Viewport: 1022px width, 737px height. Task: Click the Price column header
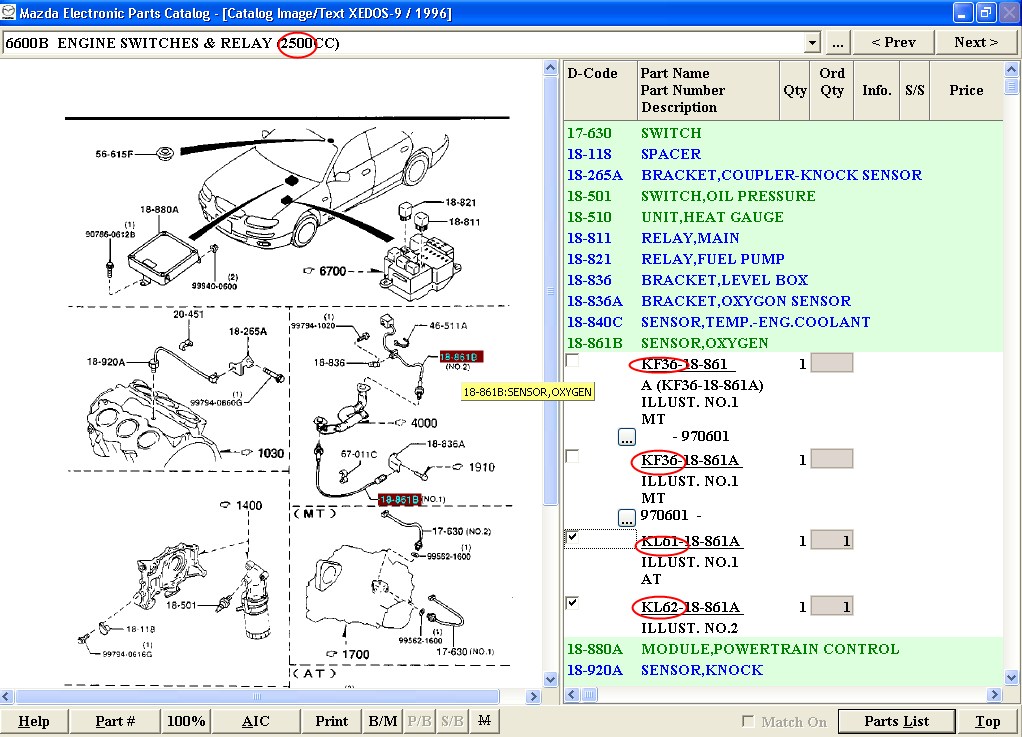coord(966,91)
